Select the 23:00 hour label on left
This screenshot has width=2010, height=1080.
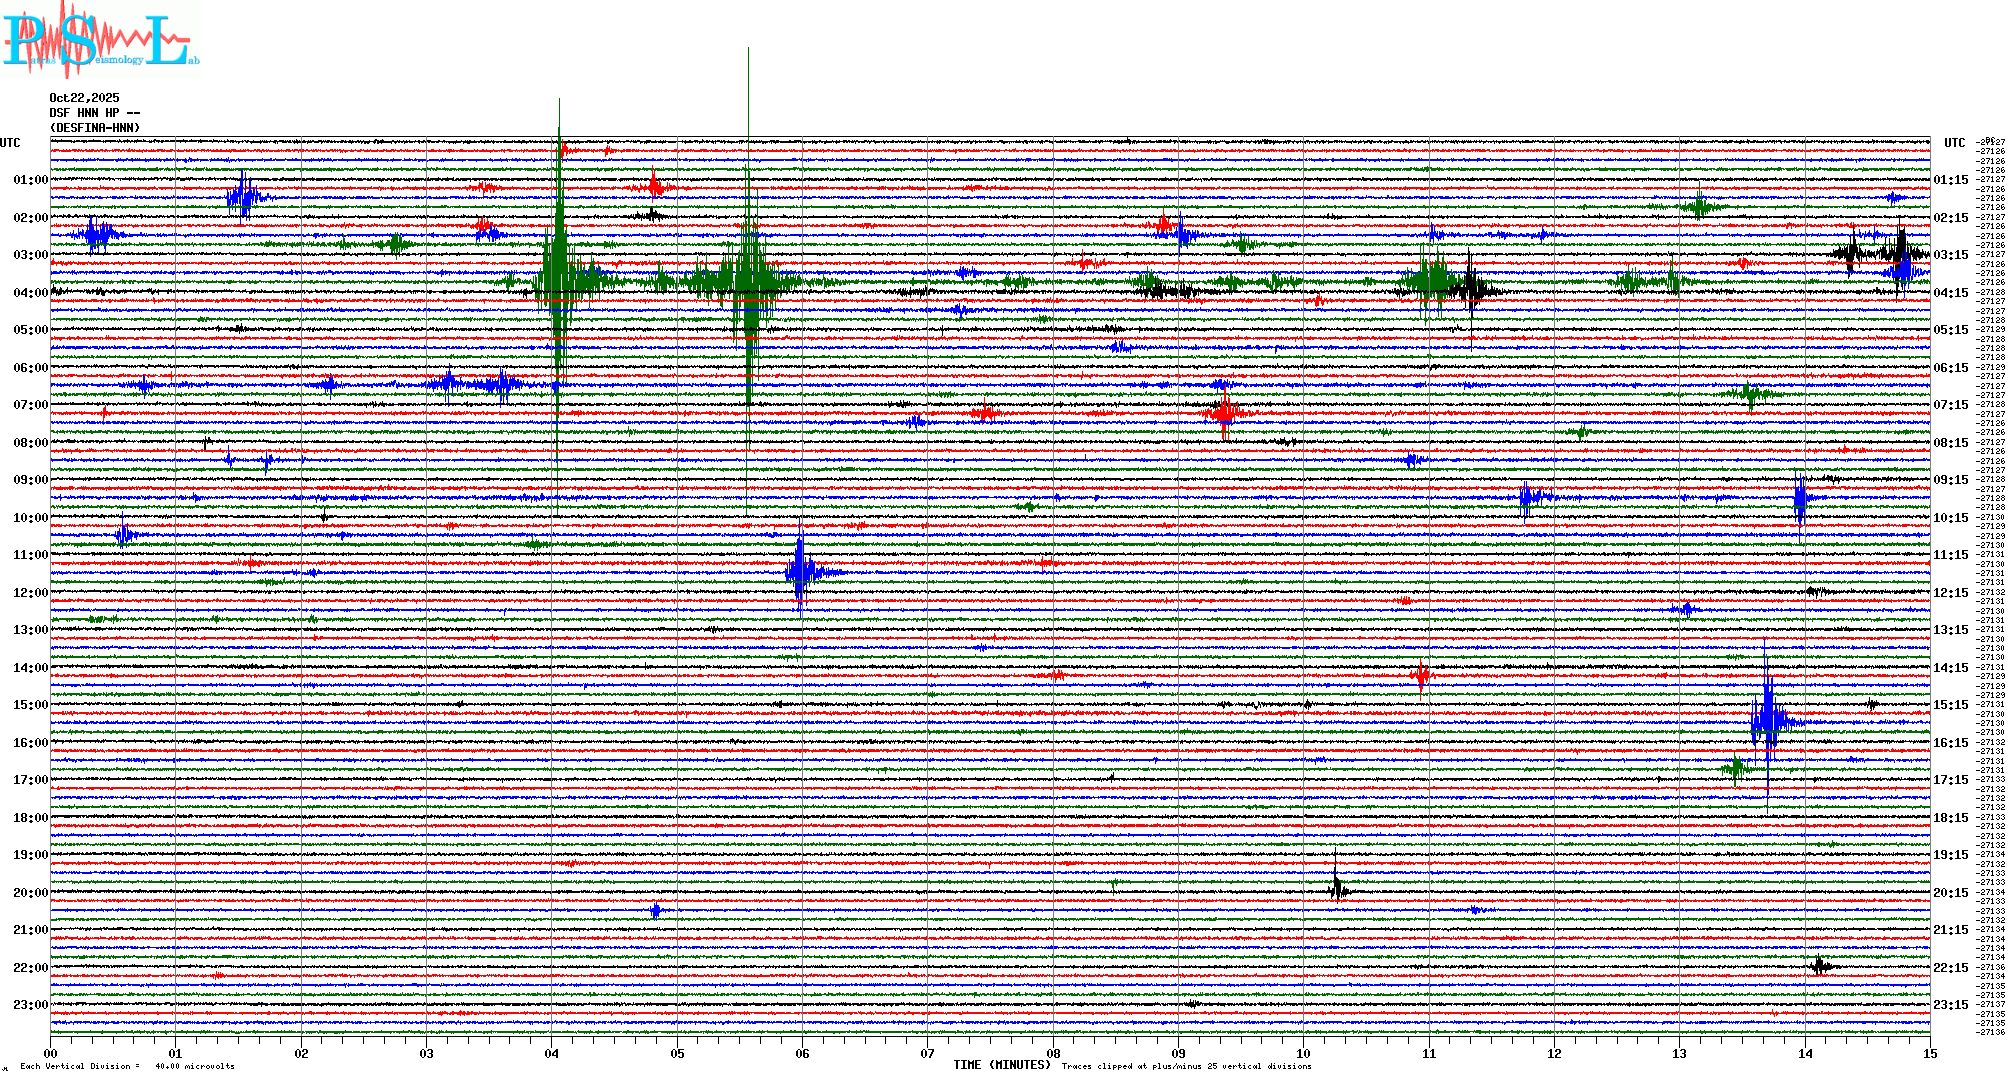pos(30,1005)
